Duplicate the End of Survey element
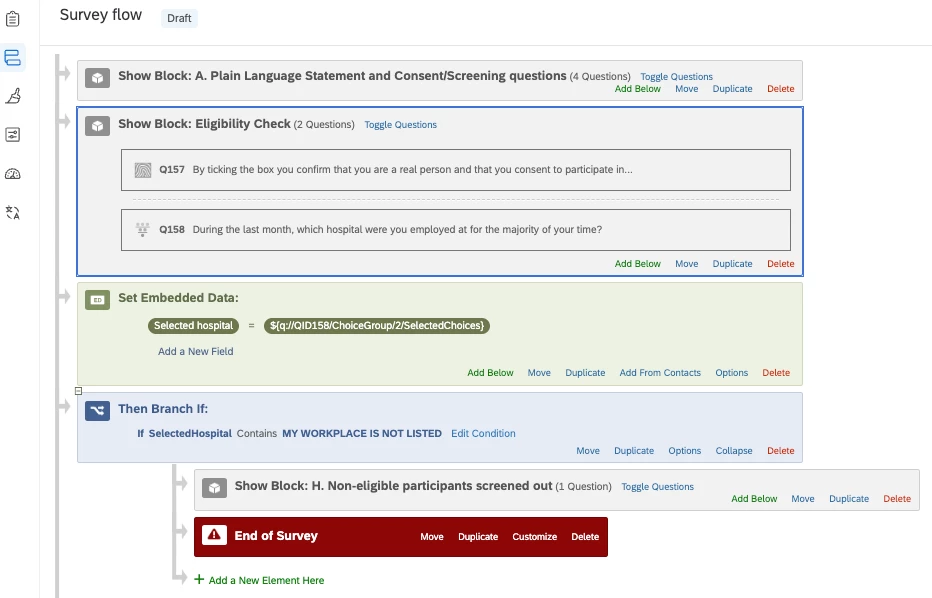The width and height of the screenshot is (932, 598). point(478,537)
